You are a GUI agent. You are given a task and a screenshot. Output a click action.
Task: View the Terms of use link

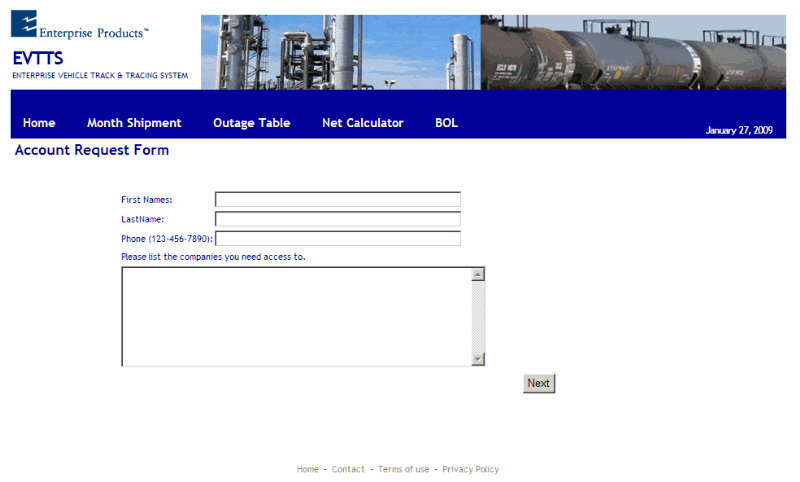click(x=403, y=470)
